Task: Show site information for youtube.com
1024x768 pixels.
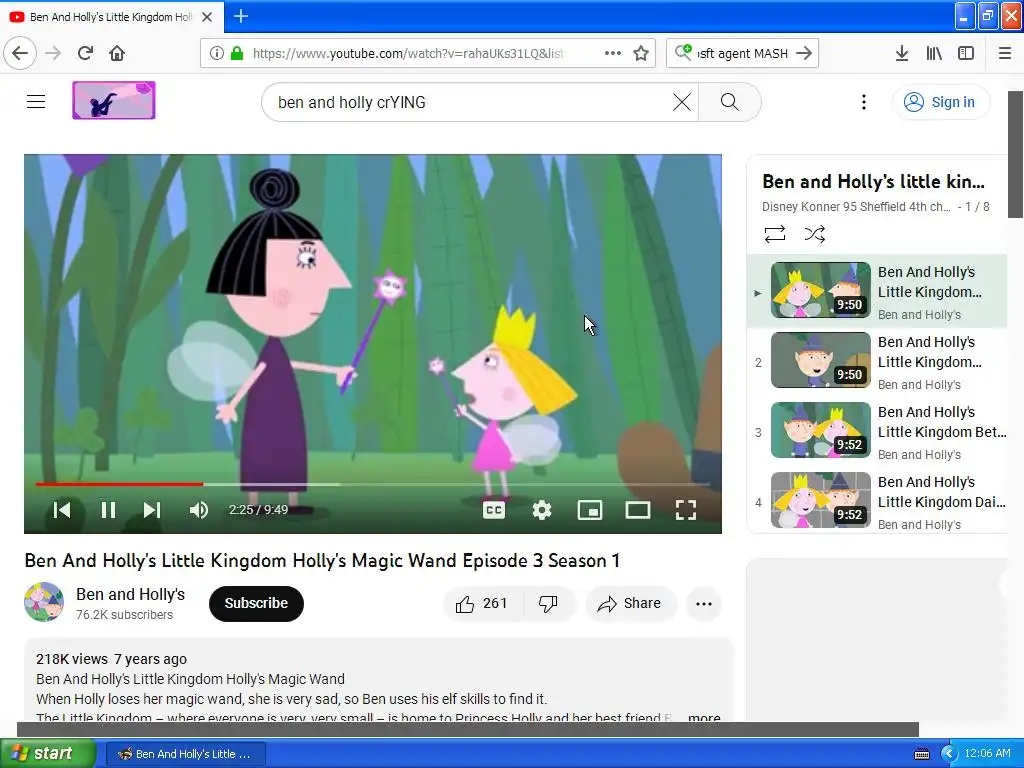Action: pyautogui.click(x=217, y=53)
